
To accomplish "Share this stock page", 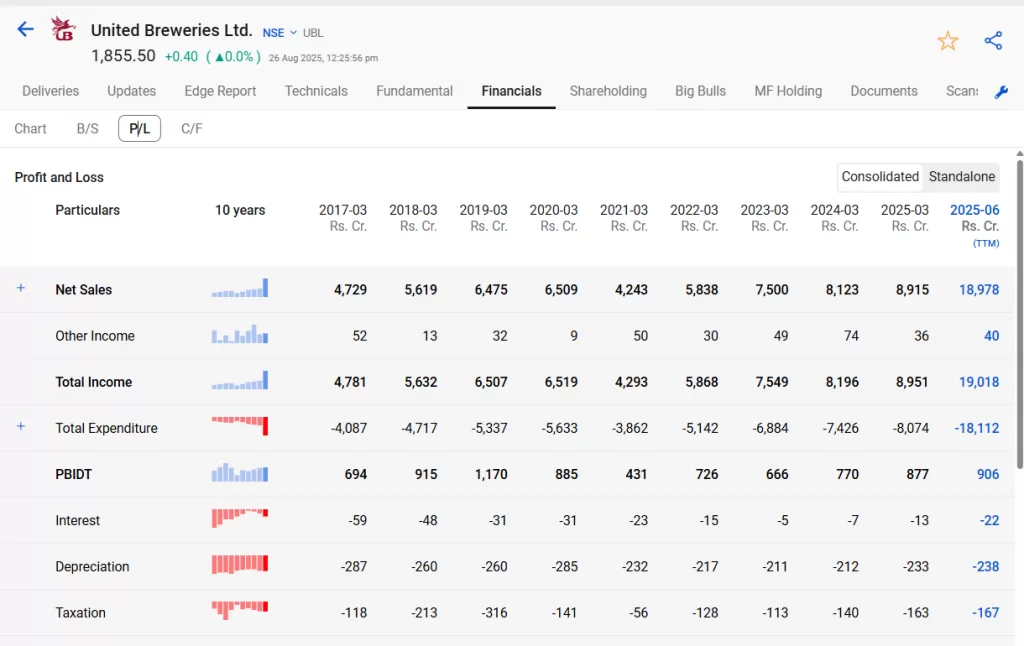I will (993, 40).
